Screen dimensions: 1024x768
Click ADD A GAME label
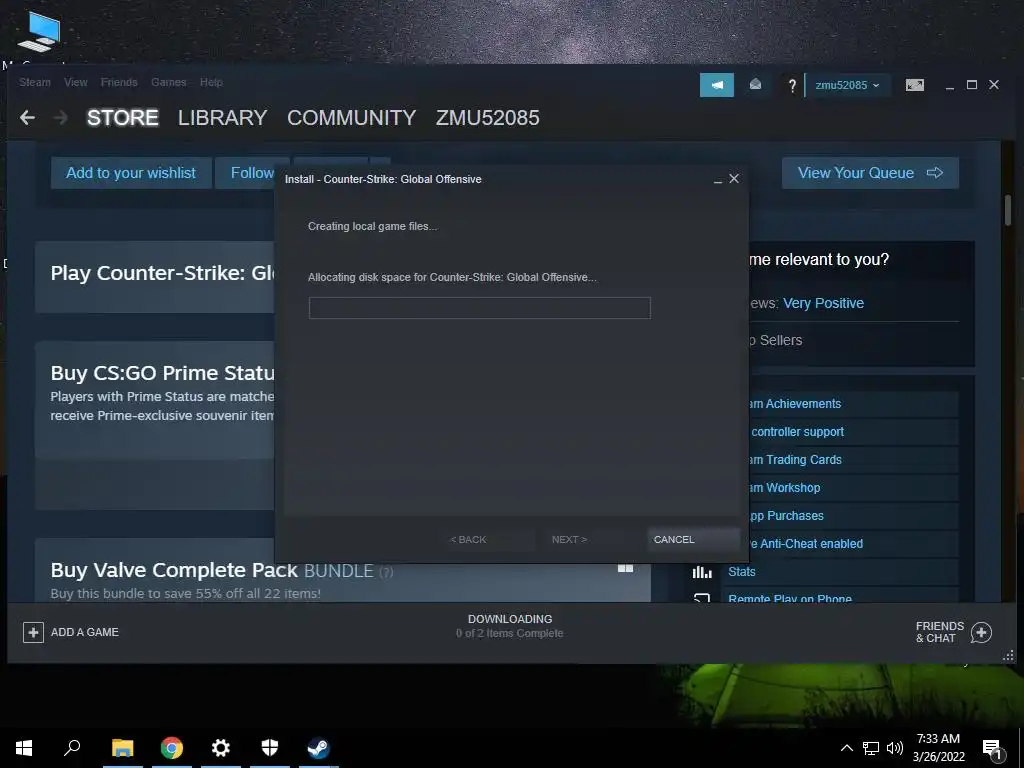[x=85, y=632]
